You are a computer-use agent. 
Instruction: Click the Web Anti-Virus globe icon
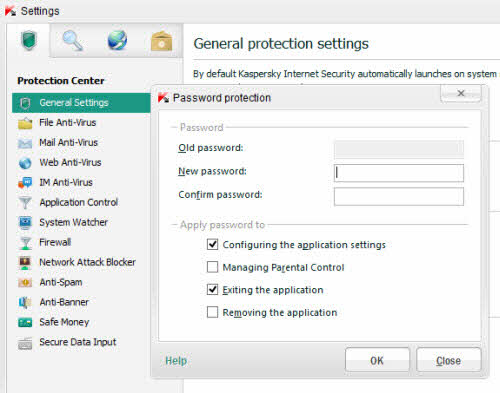tap(25, 163)
